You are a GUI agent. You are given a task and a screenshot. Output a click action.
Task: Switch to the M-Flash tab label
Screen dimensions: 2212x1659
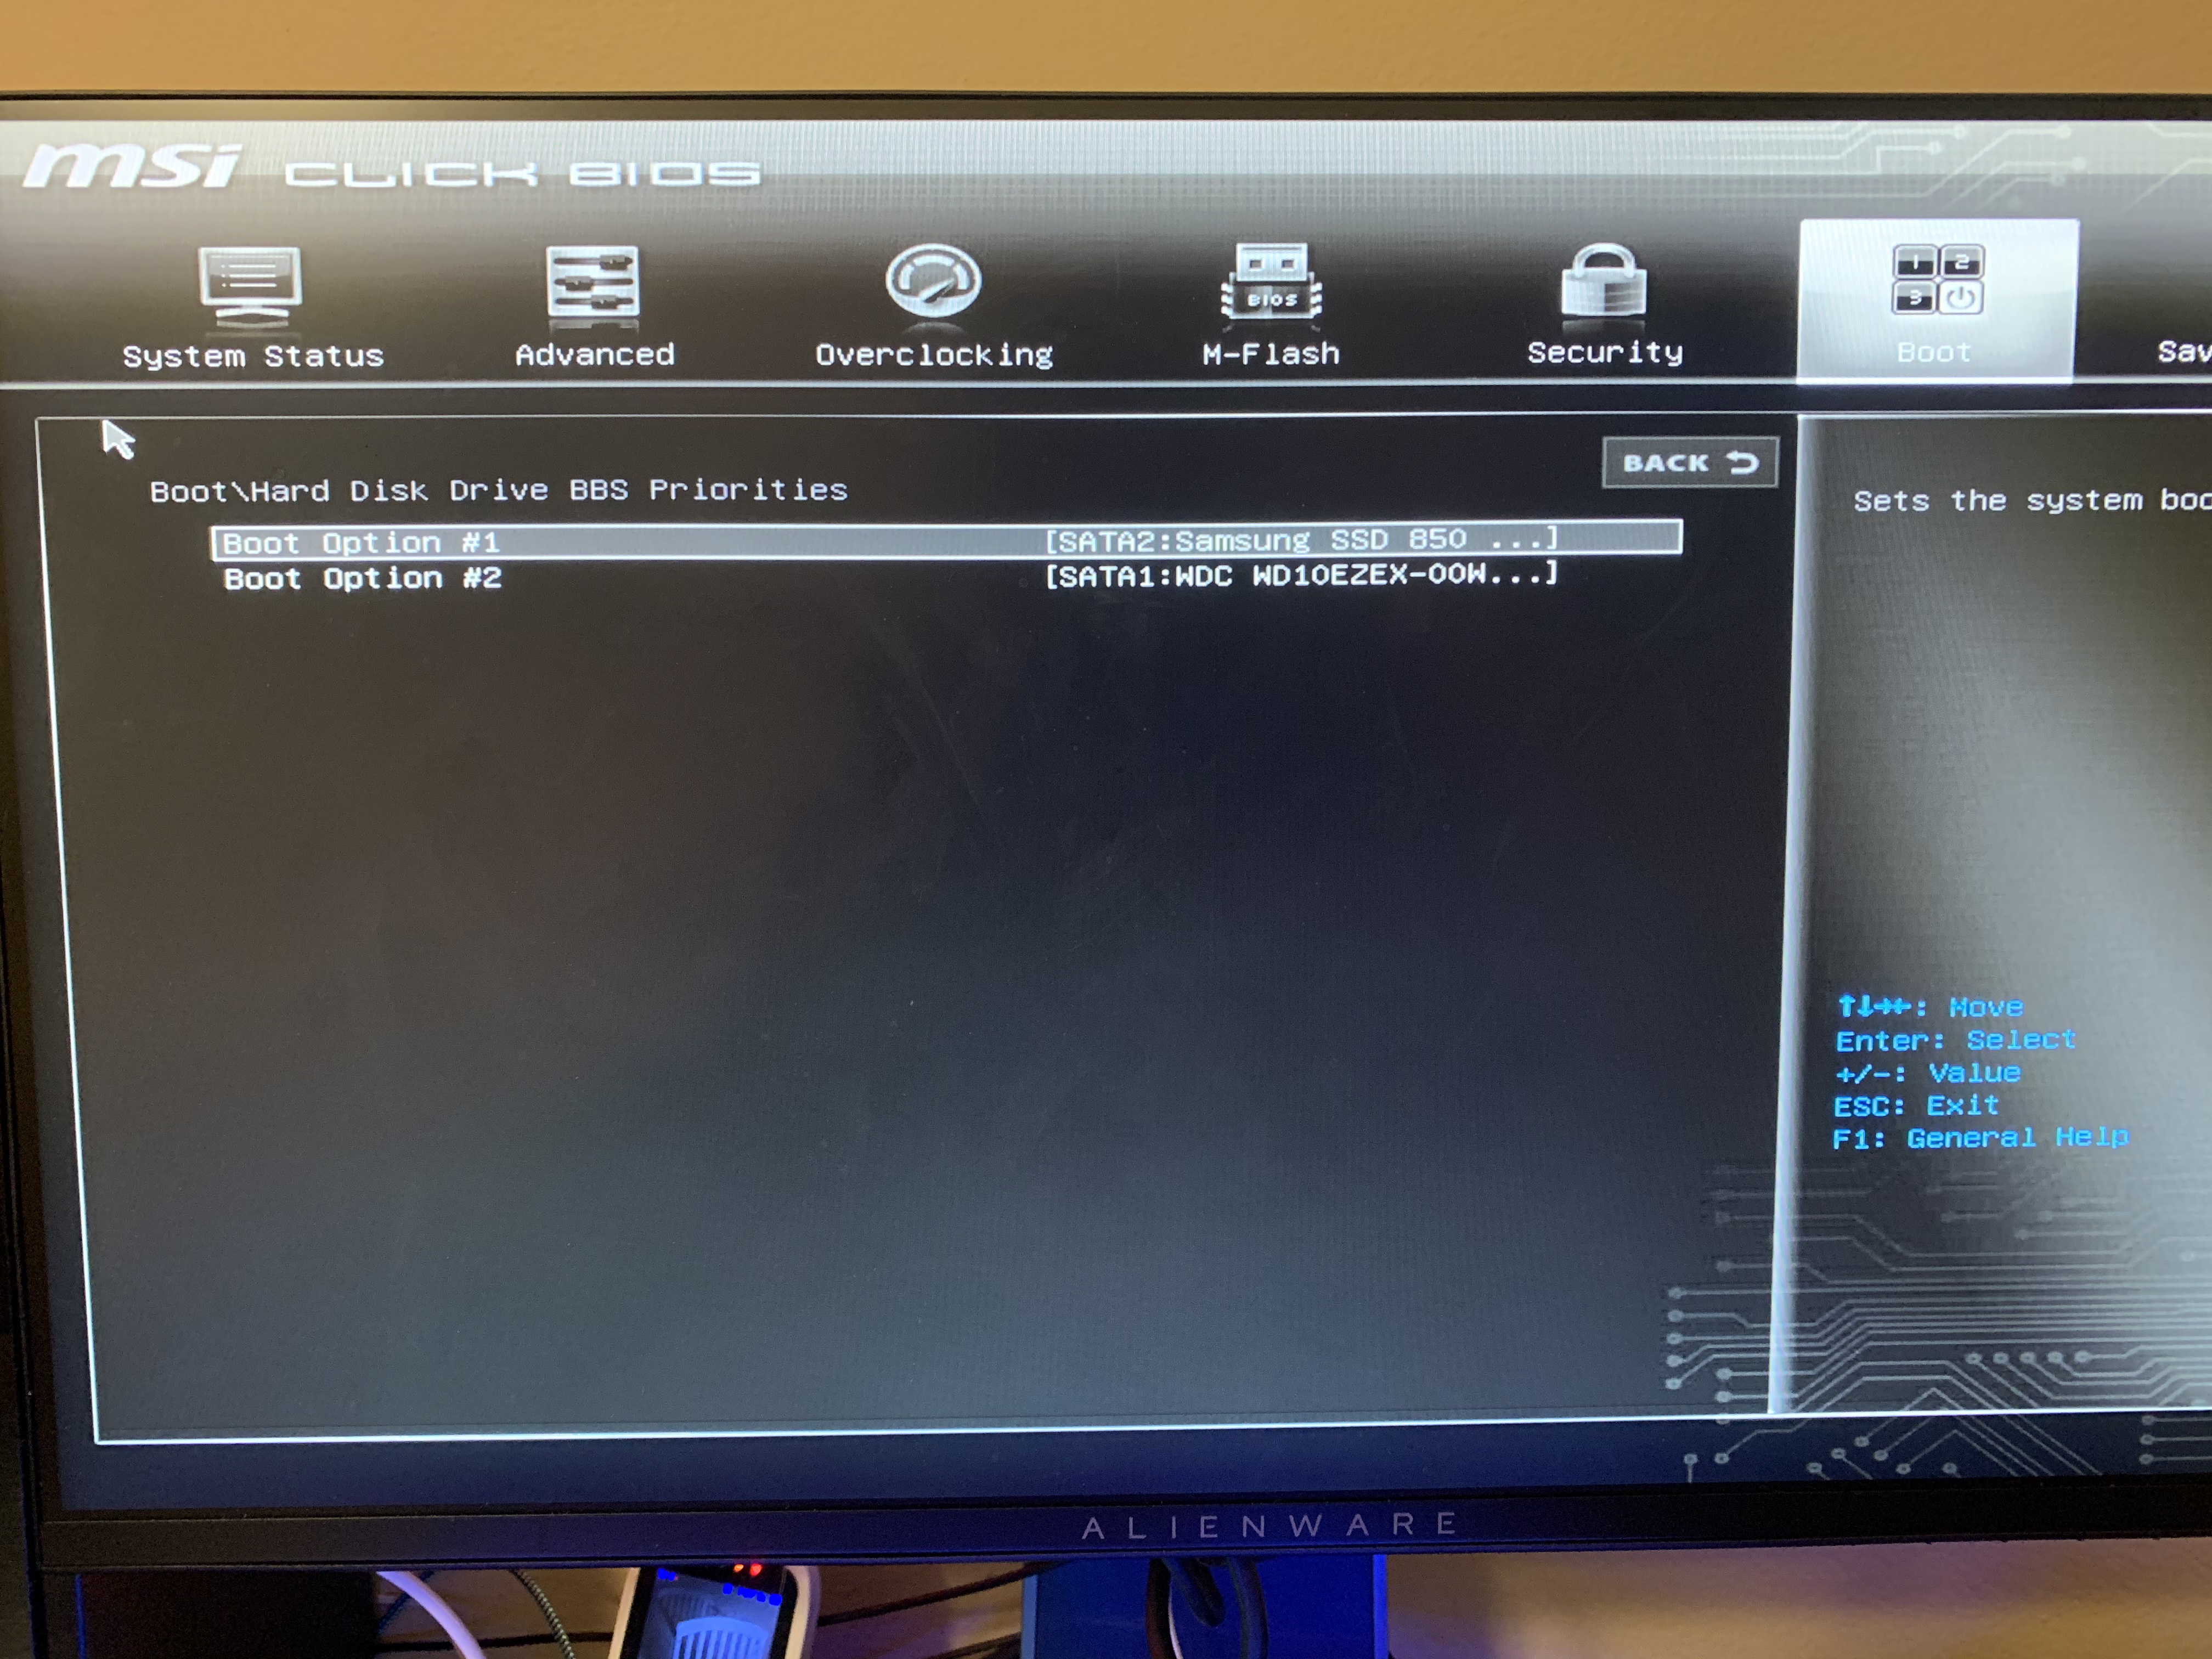tap(1270, 353)
